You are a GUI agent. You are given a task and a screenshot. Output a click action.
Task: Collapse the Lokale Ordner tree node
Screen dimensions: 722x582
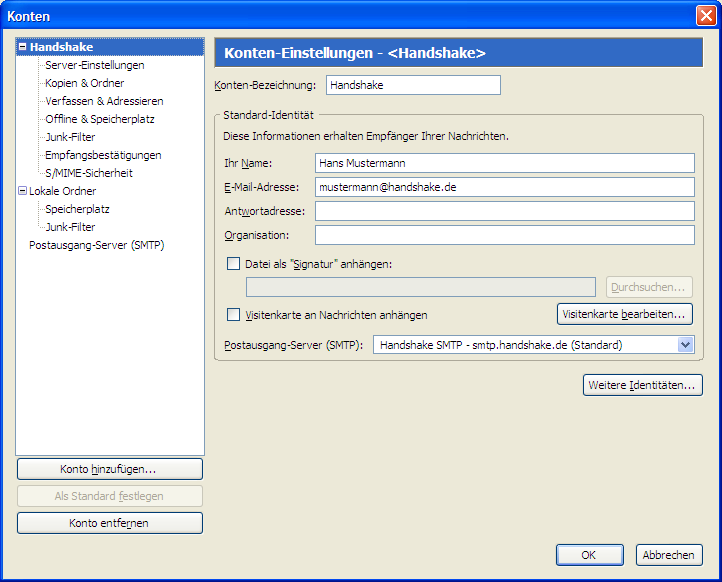click(x=22, y=191)
